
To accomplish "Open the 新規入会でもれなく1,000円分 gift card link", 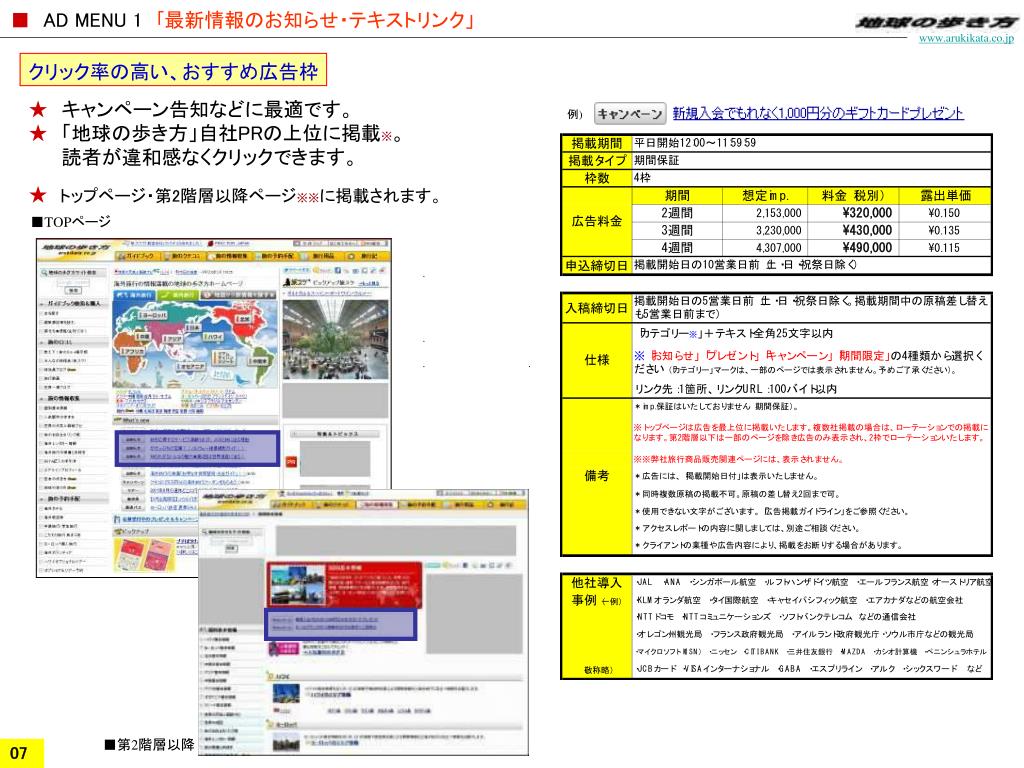I will coord(818,114).
